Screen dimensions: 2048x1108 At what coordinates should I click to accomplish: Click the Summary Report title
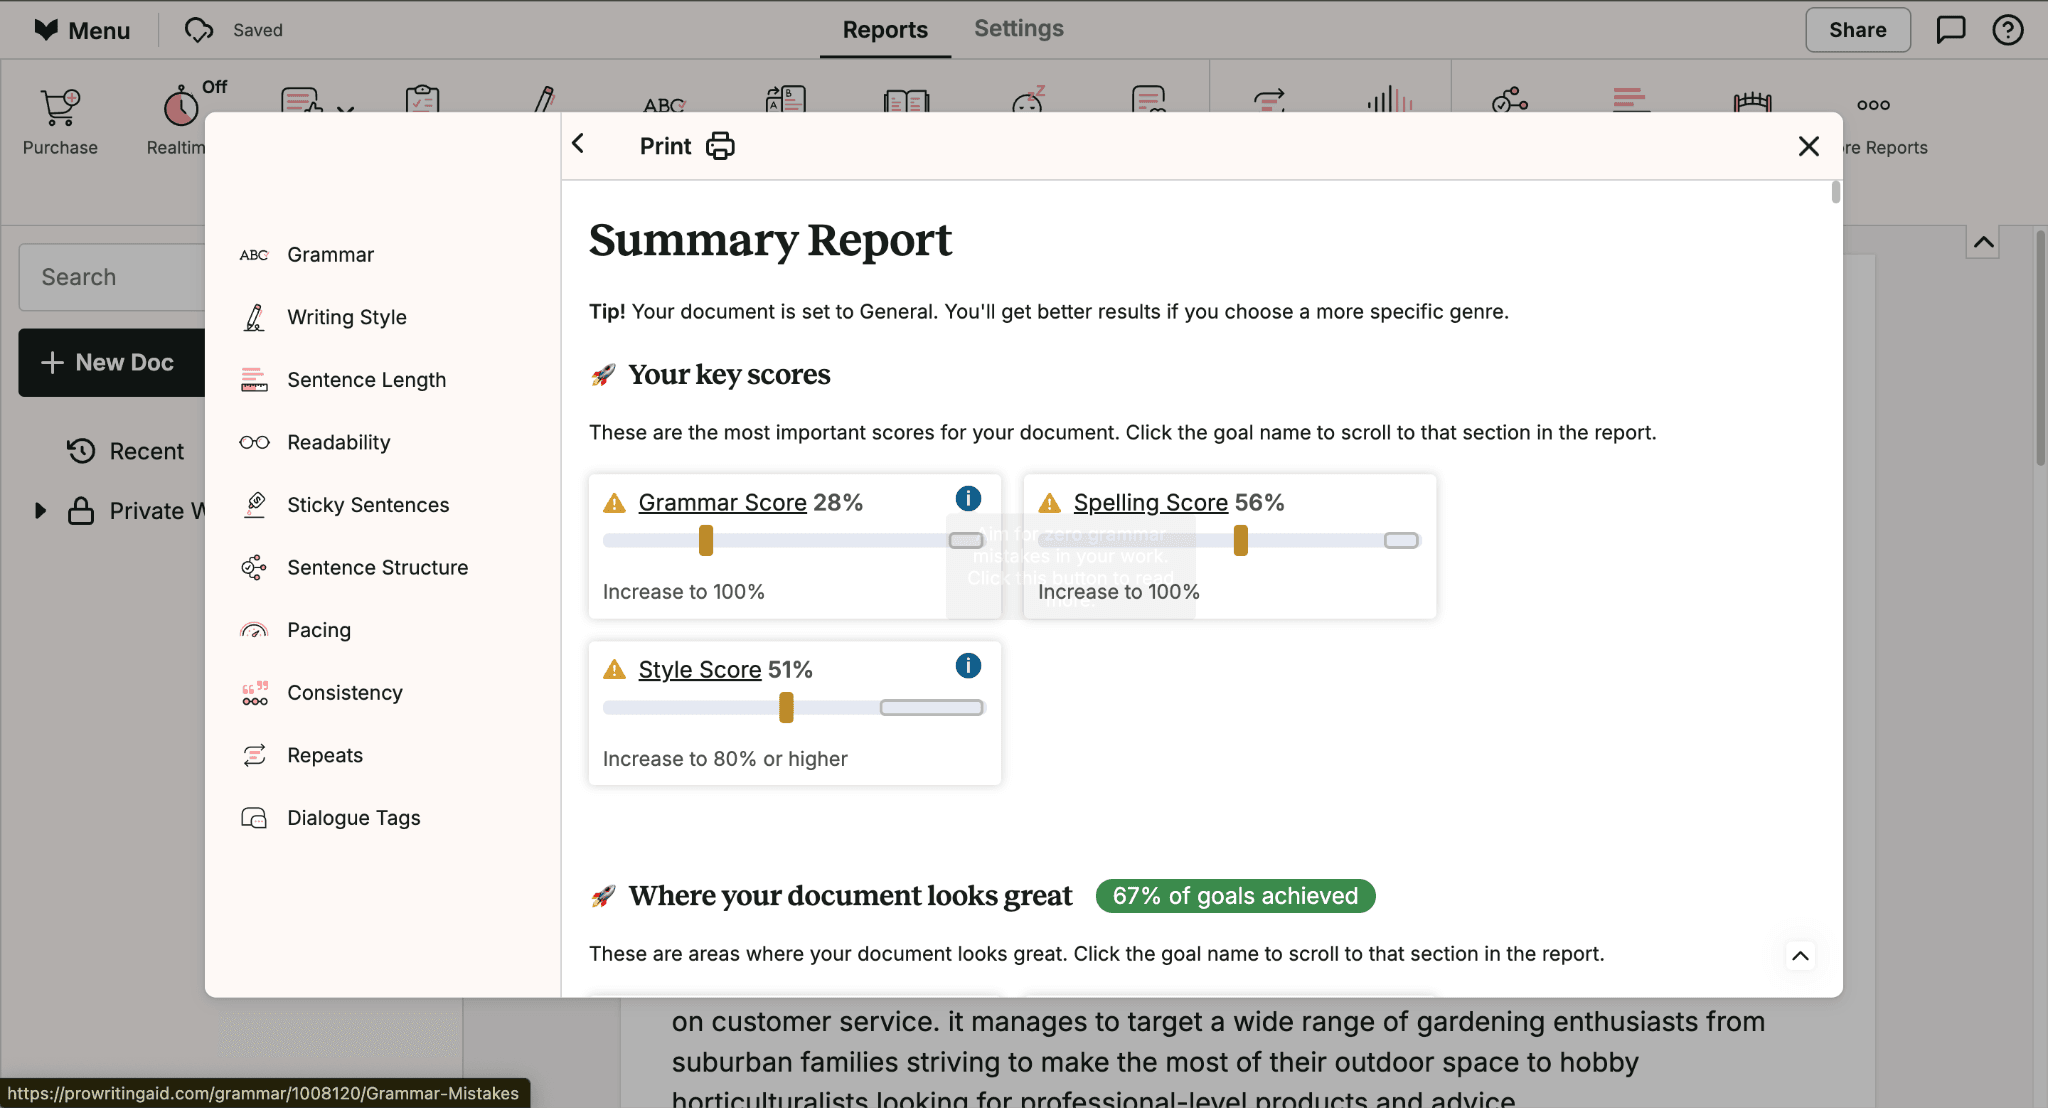(770, 241)
